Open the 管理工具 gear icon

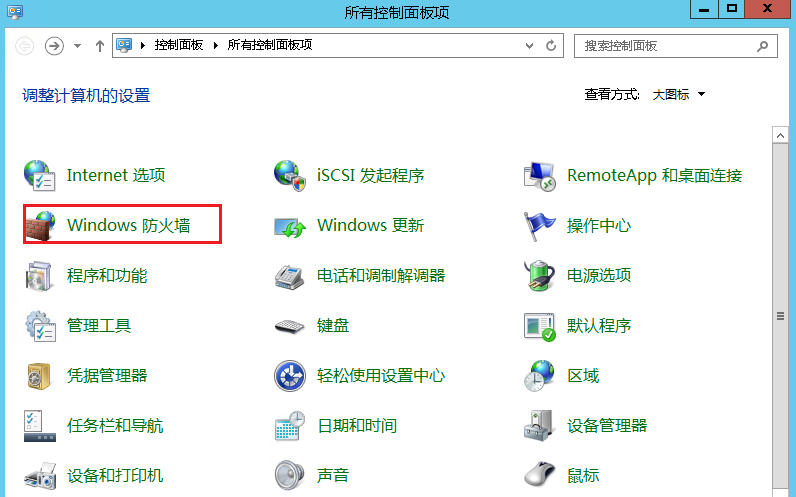[40, 326]
